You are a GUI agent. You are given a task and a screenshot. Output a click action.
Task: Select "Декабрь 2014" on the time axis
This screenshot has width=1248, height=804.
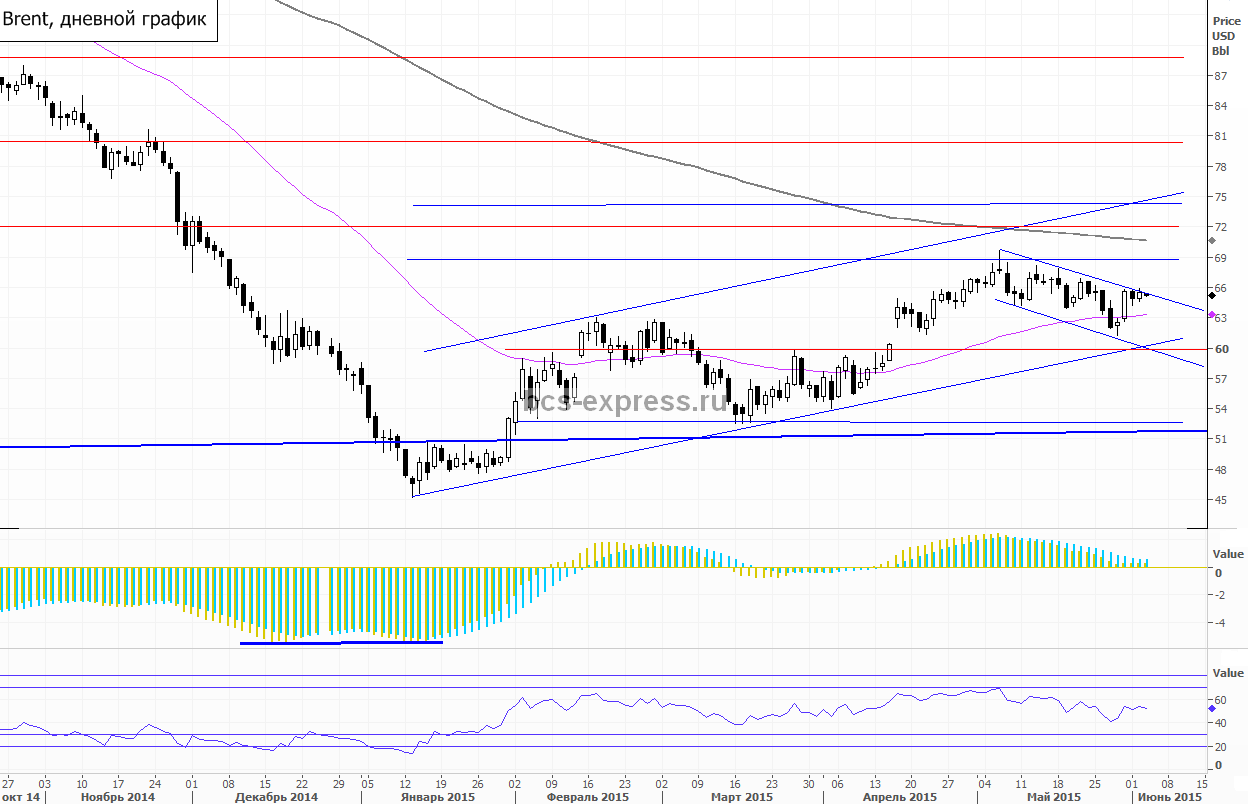click(x=276, y=797)
